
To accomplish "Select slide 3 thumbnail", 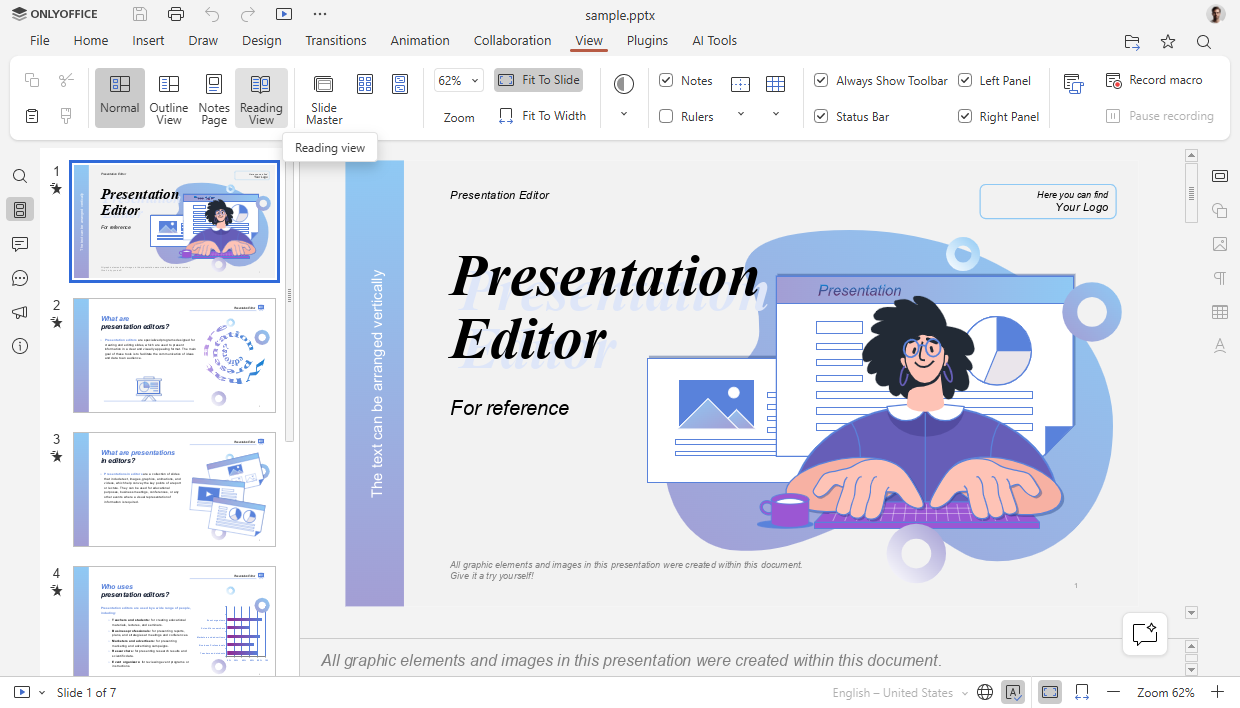I will (175, 490).
